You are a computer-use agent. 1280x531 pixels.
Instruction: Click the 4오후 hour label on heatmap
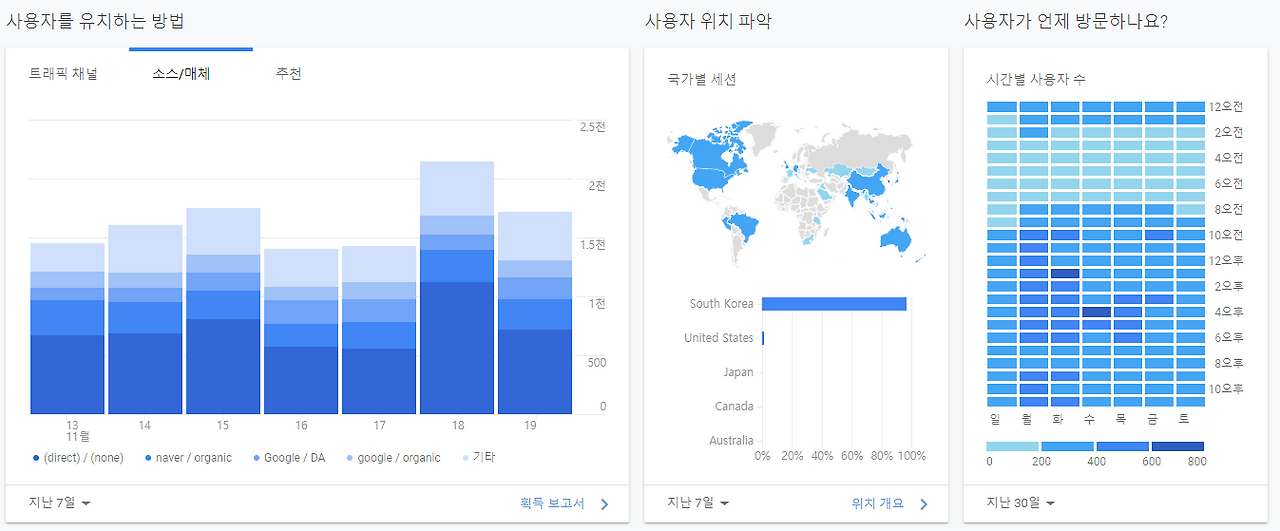(x=1229, y=312)
